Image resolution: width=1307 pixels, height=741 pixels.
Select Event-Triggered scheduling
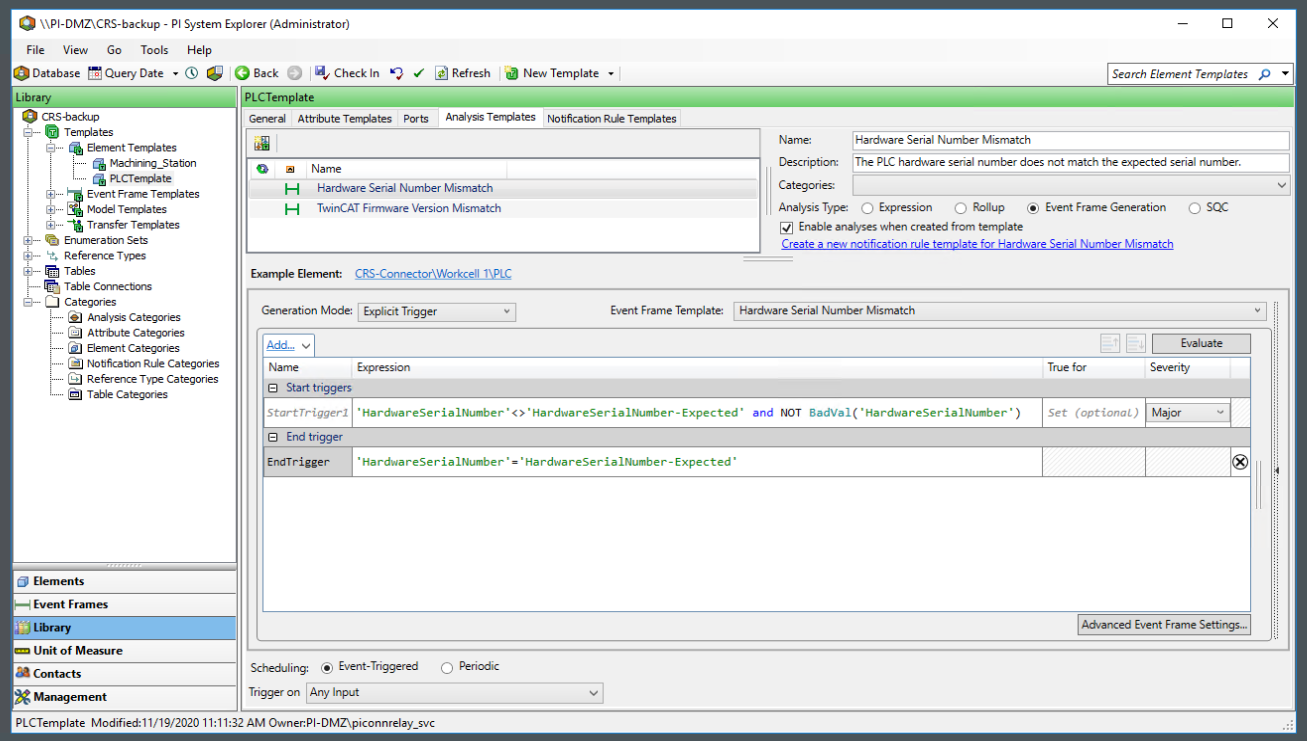coord(327,667)
